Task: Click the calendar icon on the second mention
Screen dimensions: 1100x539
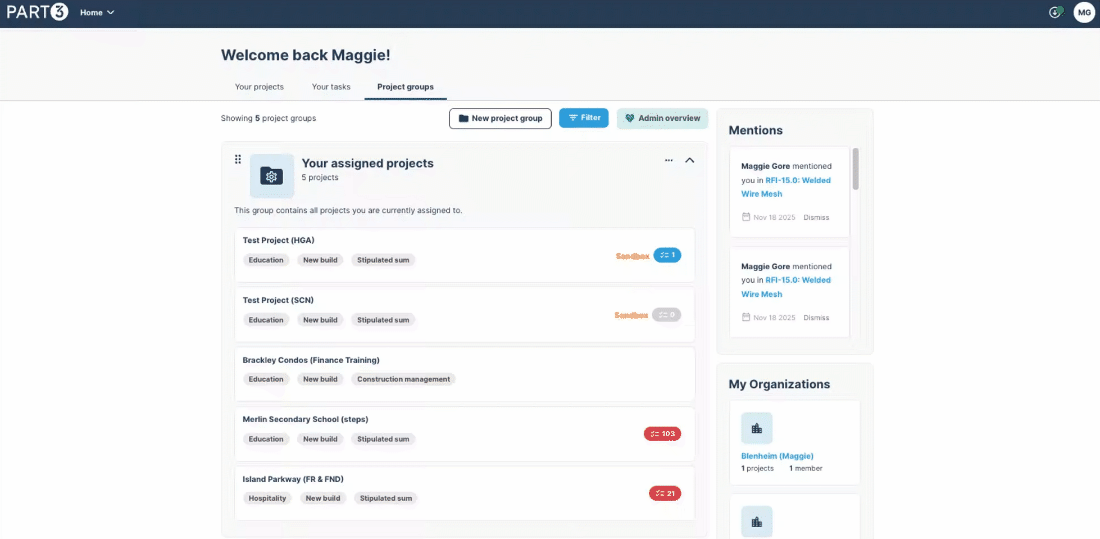Action: tap(746, 318)
